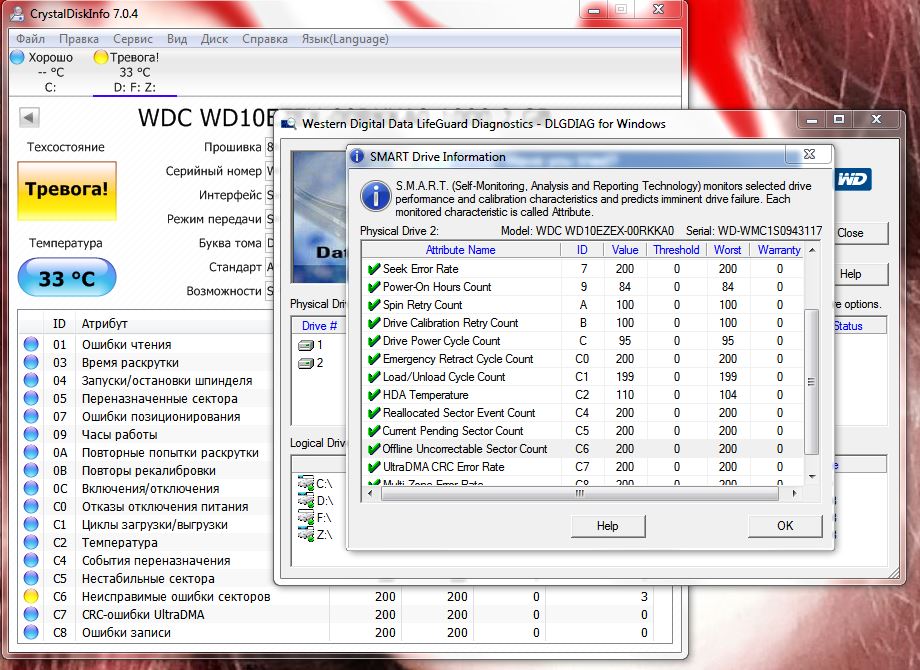Select physical drive 2 icon in DLGDIAG

point(306,363)
